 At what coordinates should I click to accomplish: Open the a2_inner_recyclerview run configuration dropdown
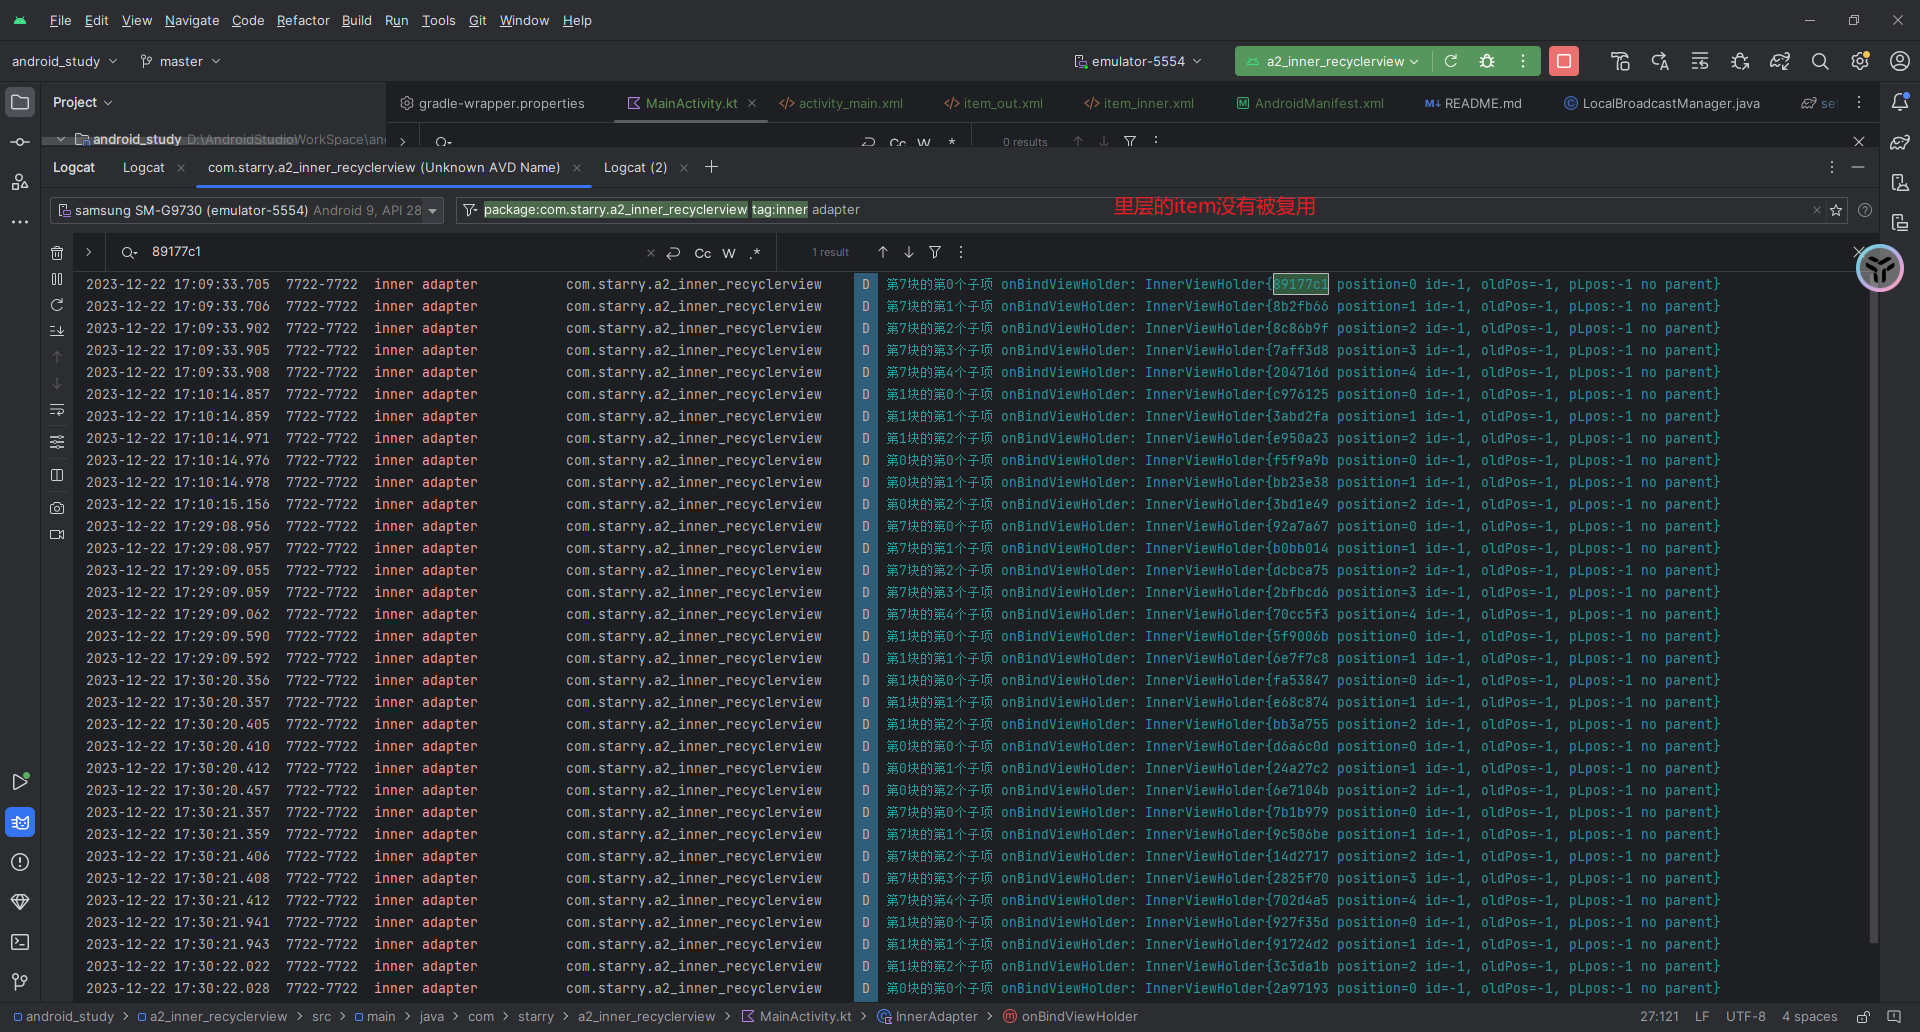pyautogui.click(x=1332, y=61)
